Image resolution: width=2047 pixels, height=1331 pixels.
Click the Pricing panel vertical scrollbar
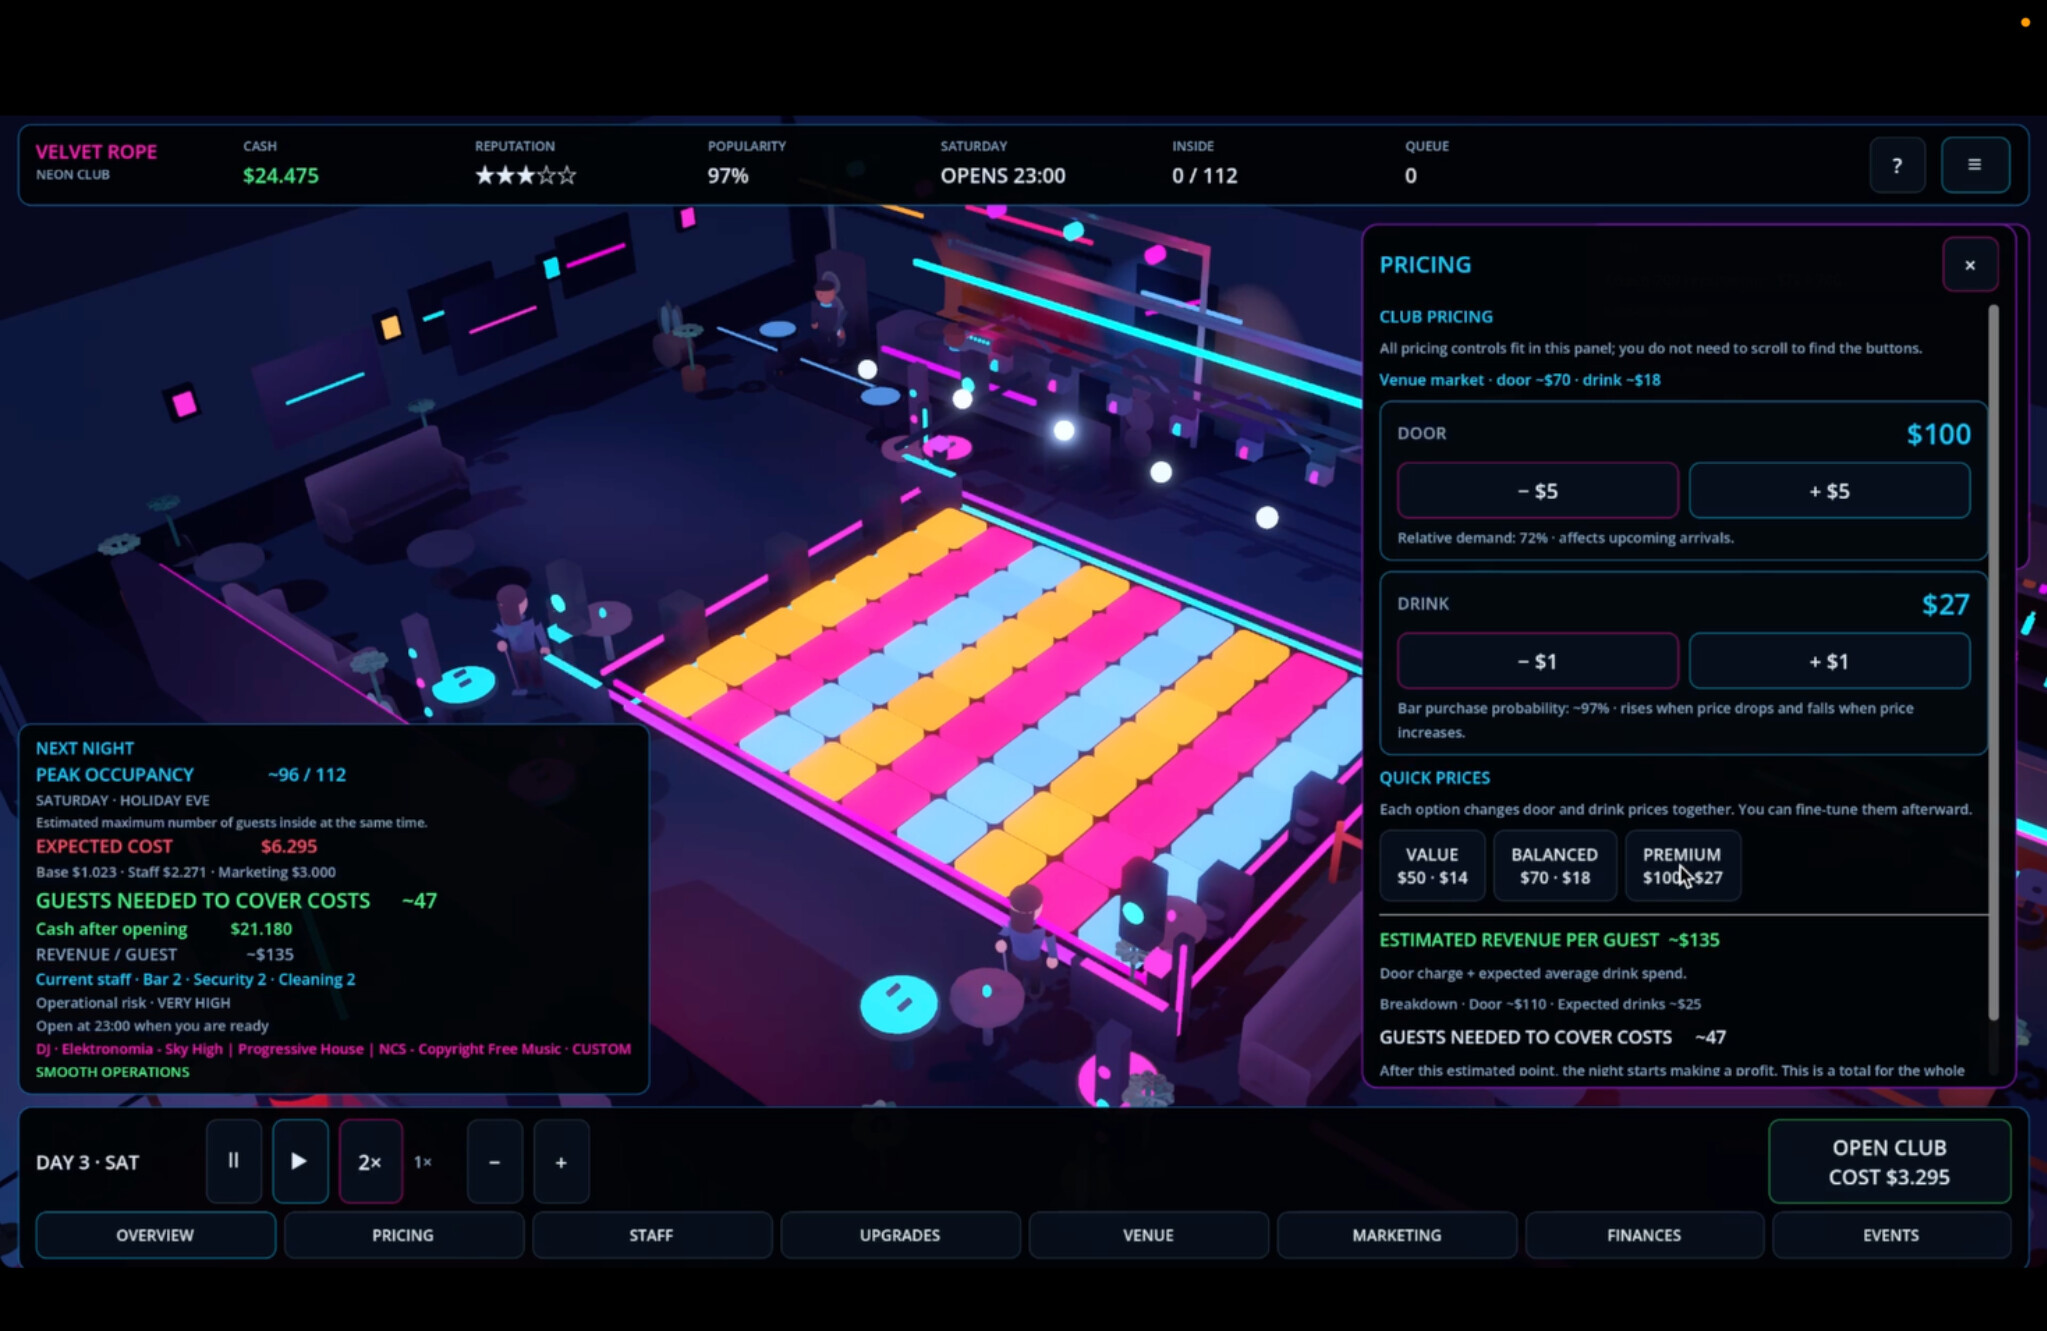click(1993, 662)
